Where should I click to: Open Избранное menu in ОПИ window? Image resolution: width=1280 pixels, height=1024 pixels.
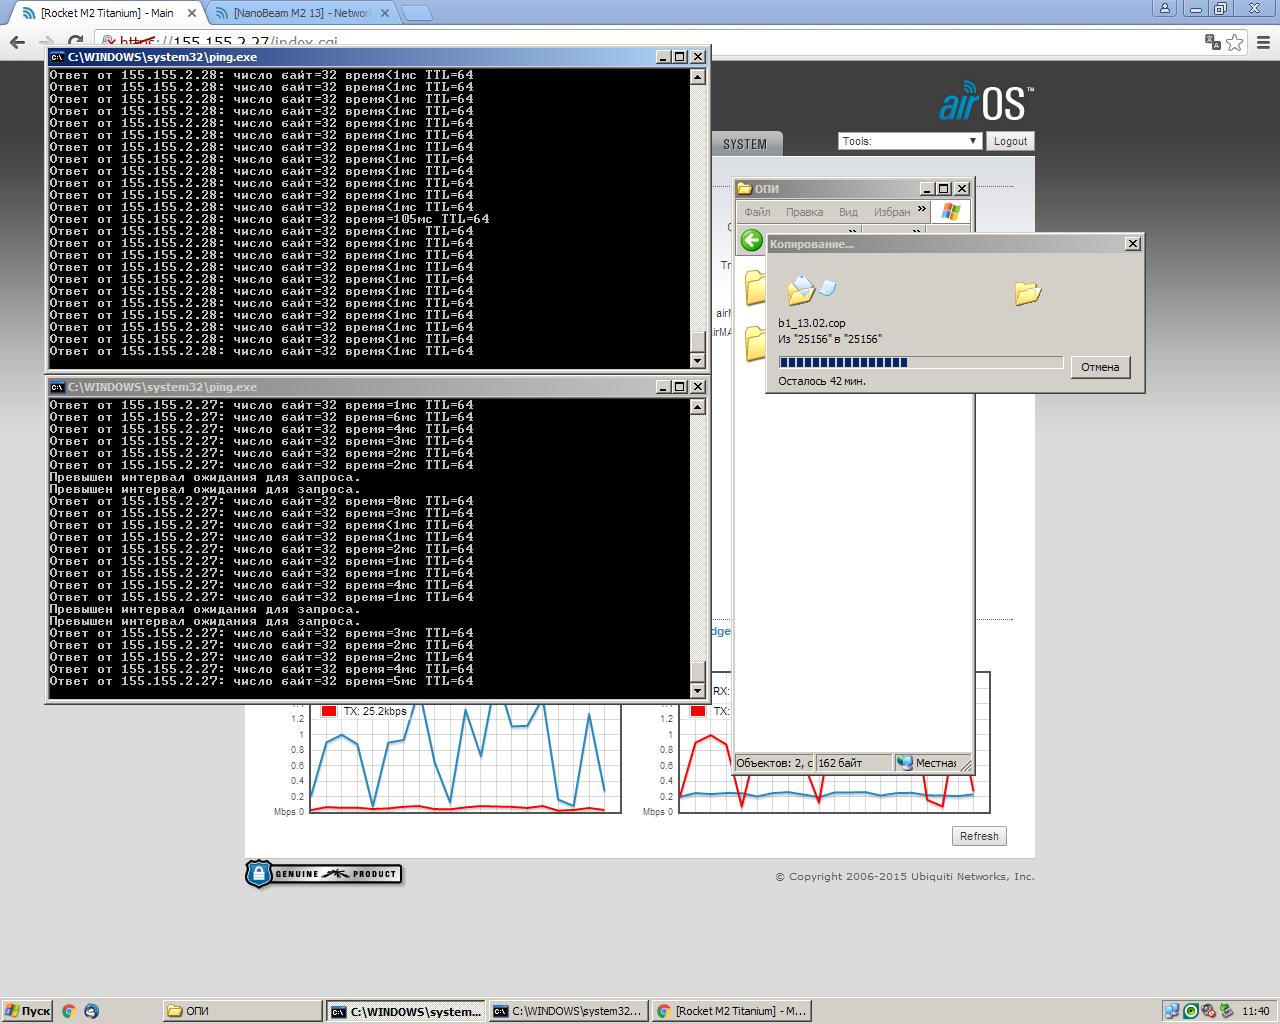(x=892, y=212)
